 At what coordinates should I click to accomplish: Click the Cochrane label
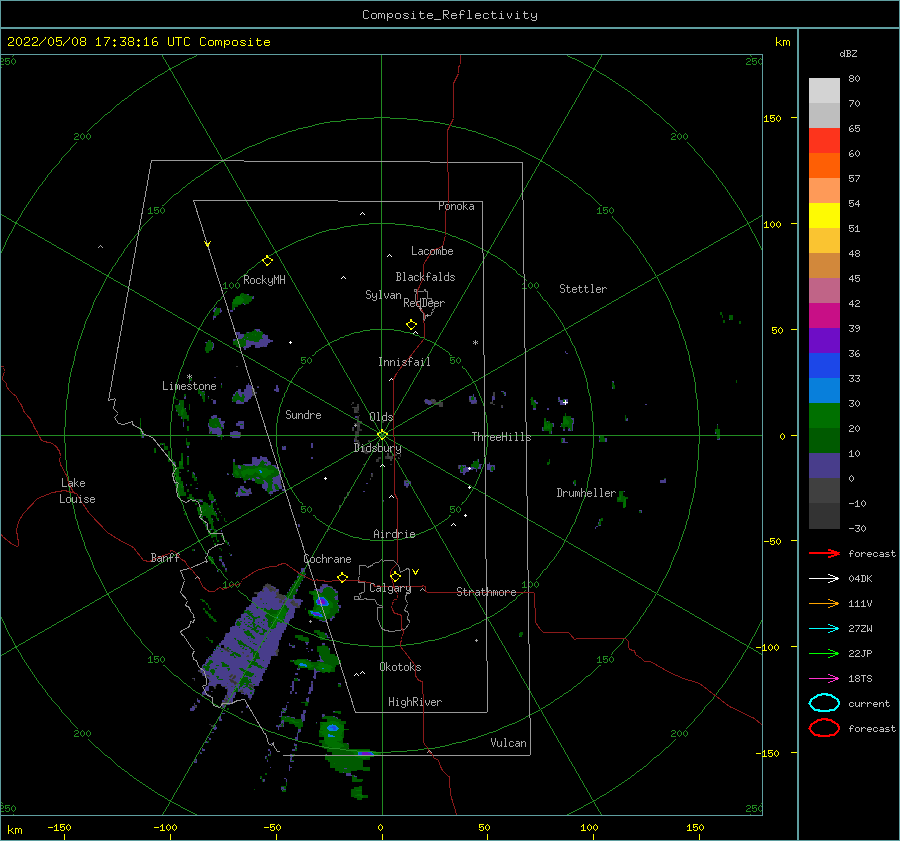click(x=327, y=559)
